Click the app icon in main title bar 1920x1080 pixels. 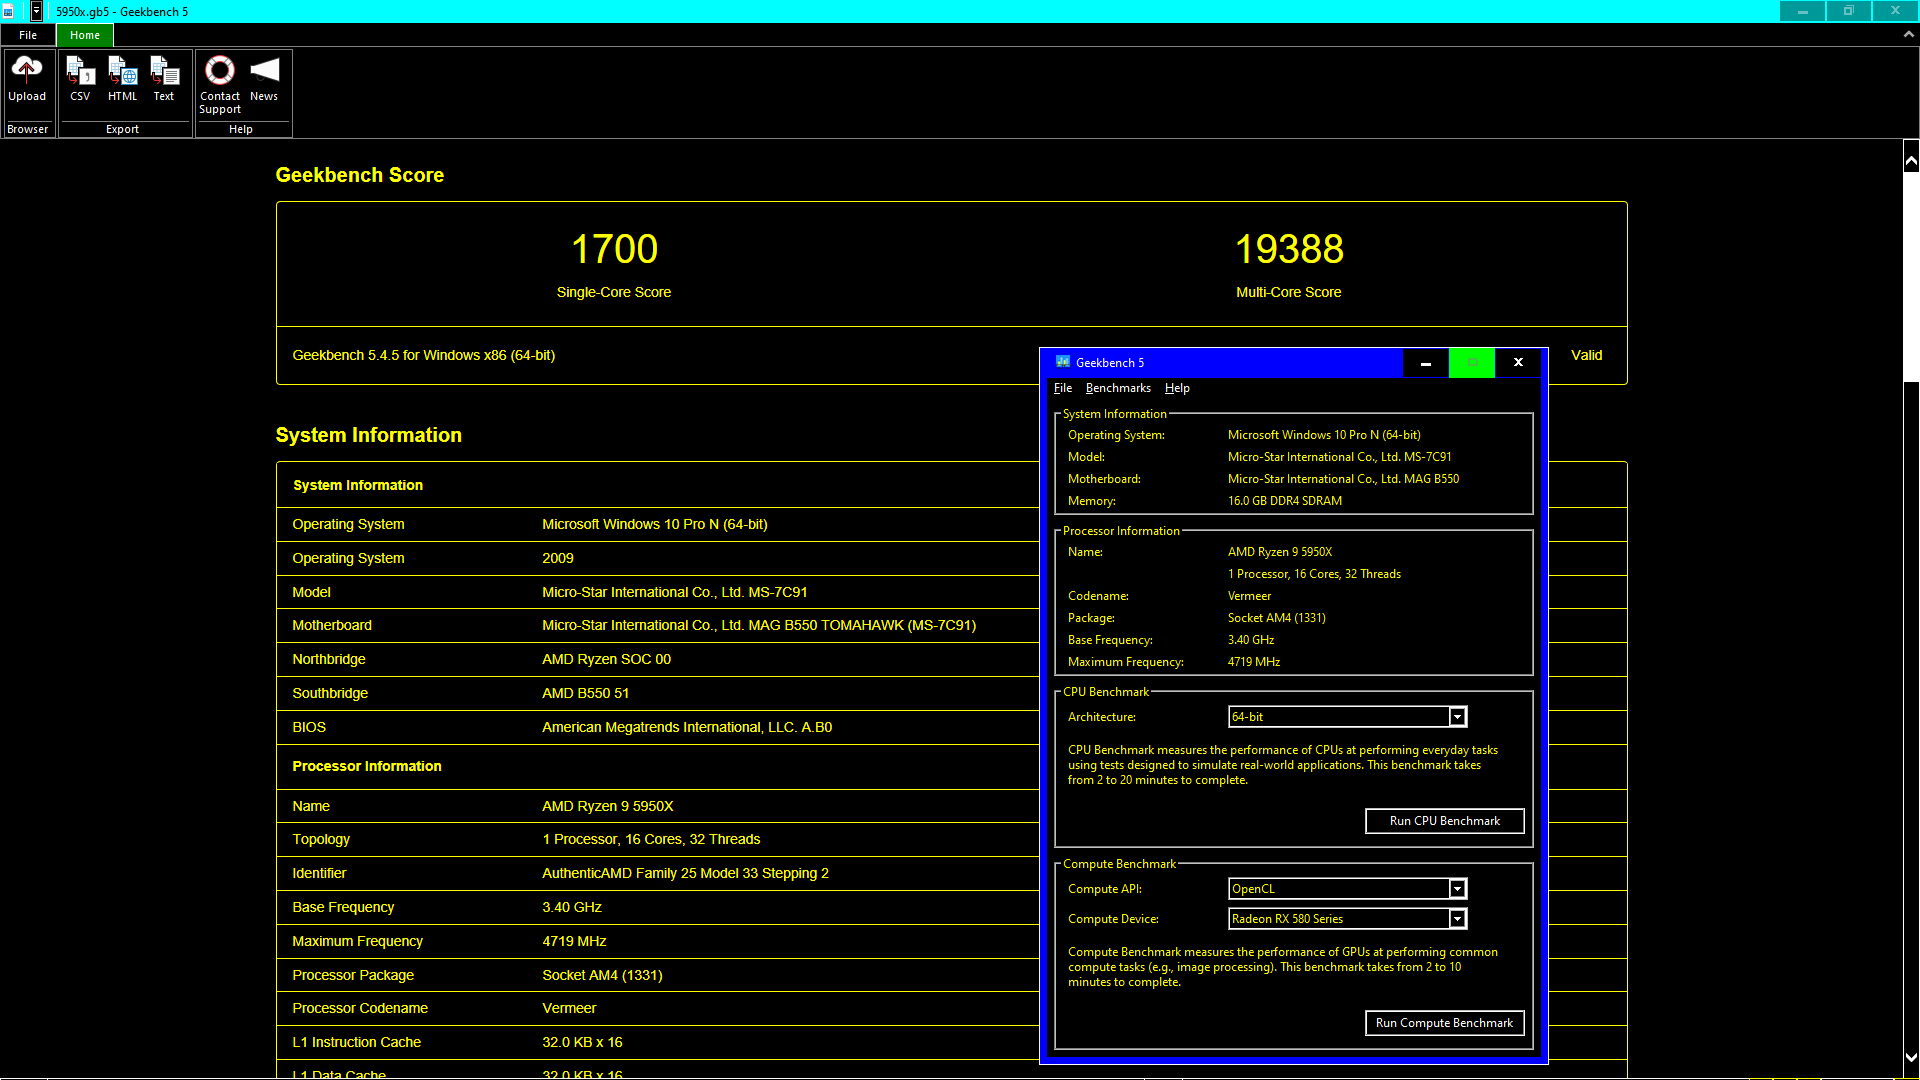pyautogui.click(x=8, y=11)
